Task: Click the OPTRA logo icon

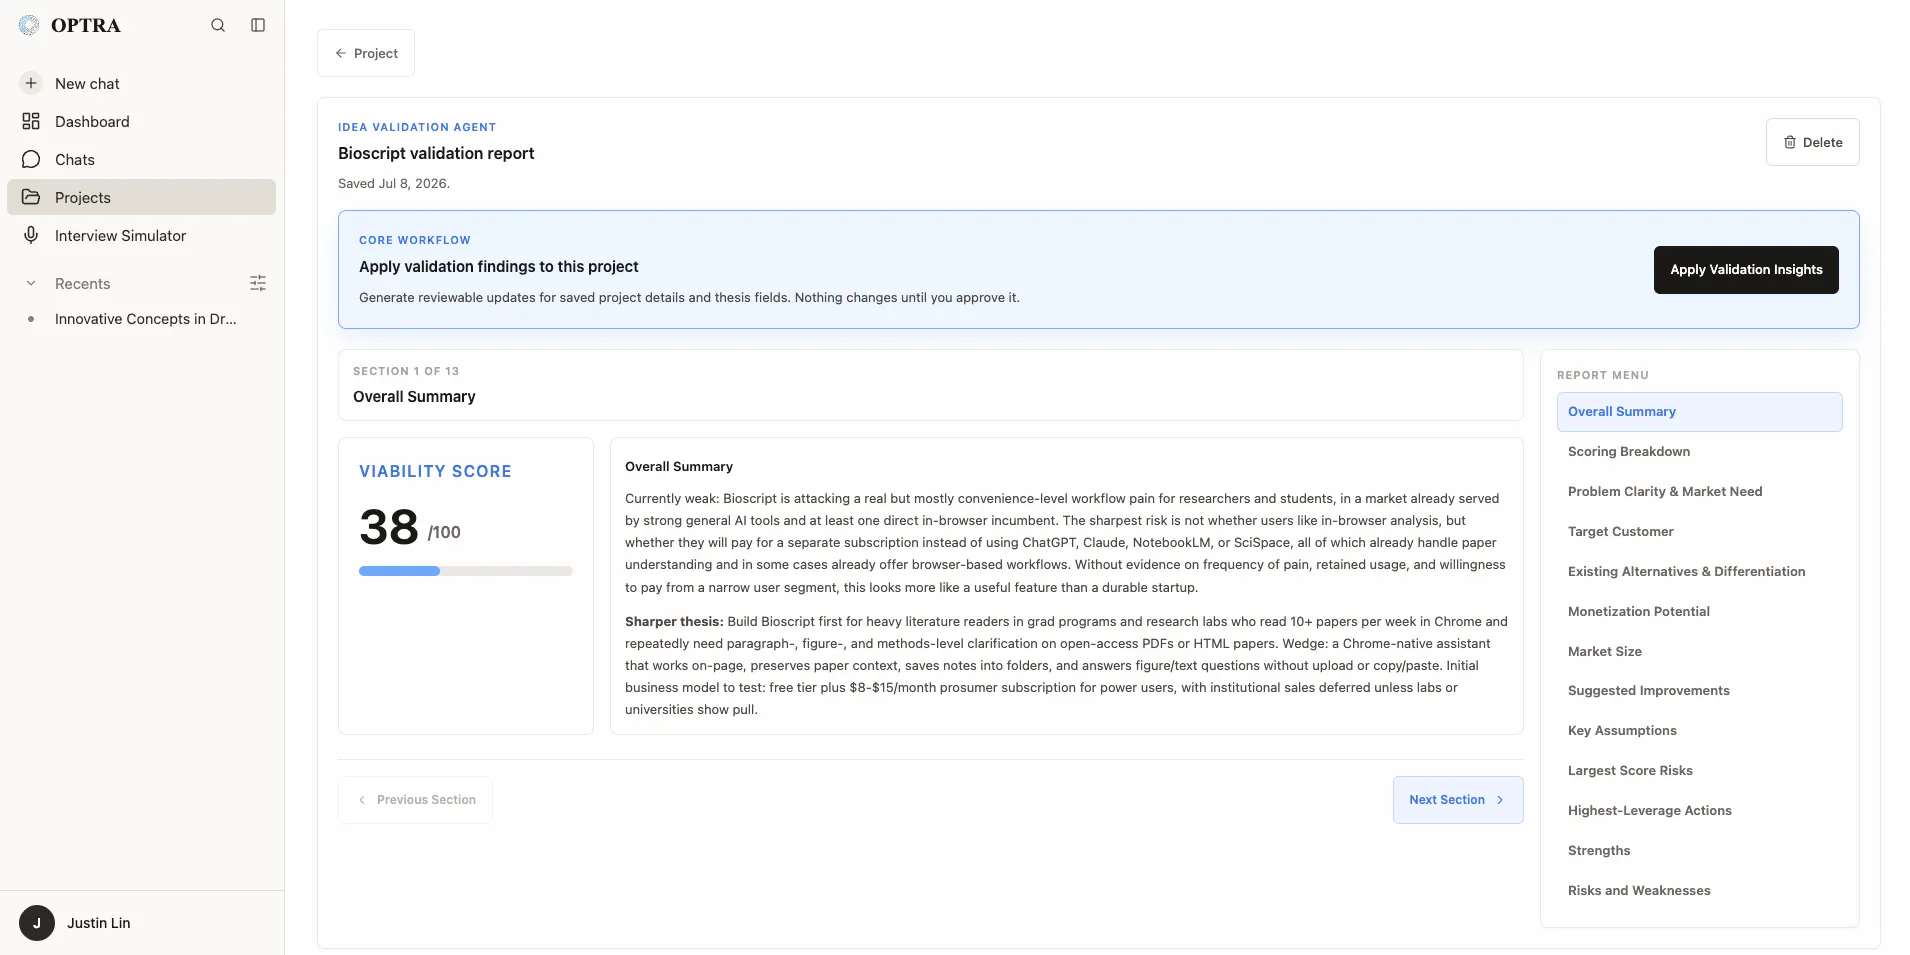Action: [x=29, y=25]
